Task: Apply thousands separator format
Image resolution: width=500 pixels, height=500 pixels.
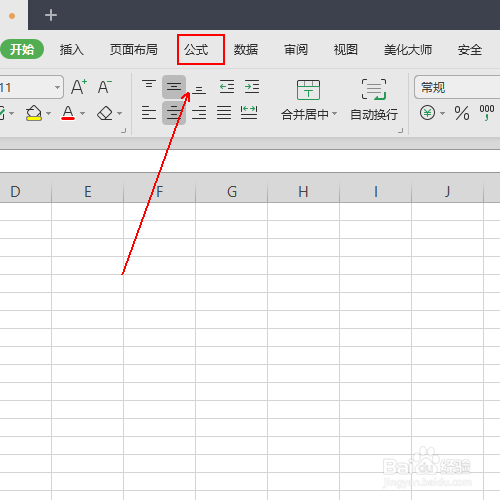Action: tap(487, 113)
